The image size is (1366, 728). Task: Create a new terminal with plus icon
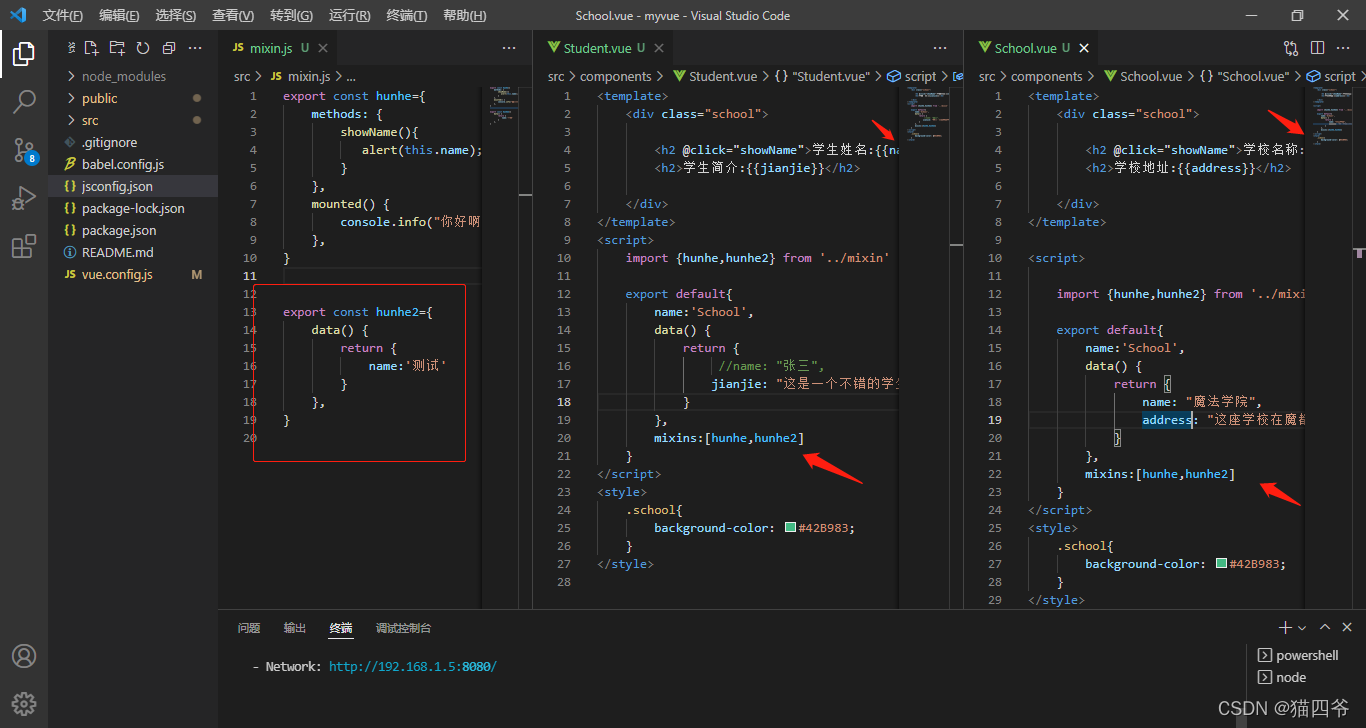pos(1285,627)
